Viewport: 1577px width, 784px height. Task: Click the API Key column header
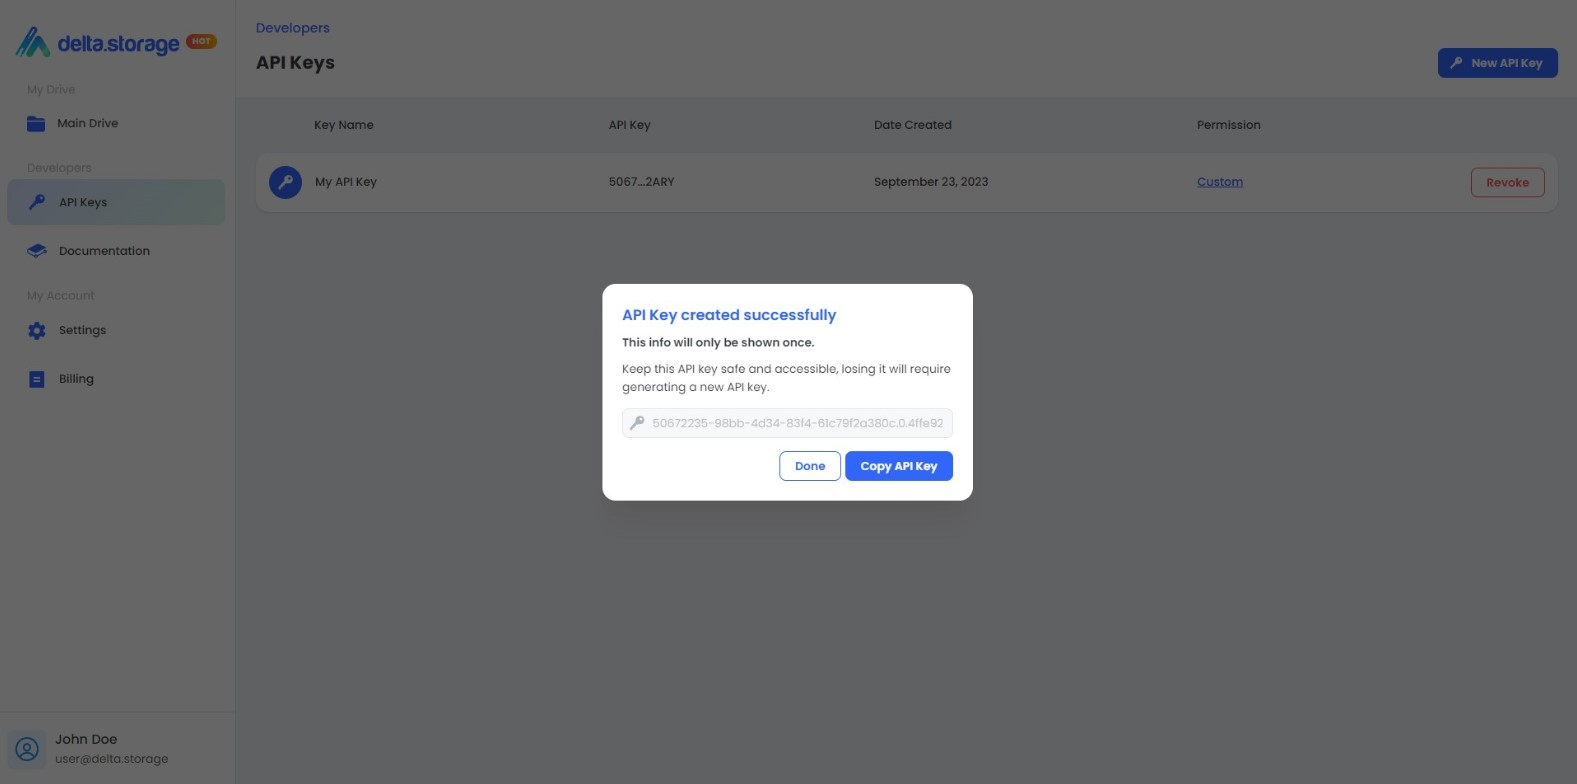click(629, 125)
